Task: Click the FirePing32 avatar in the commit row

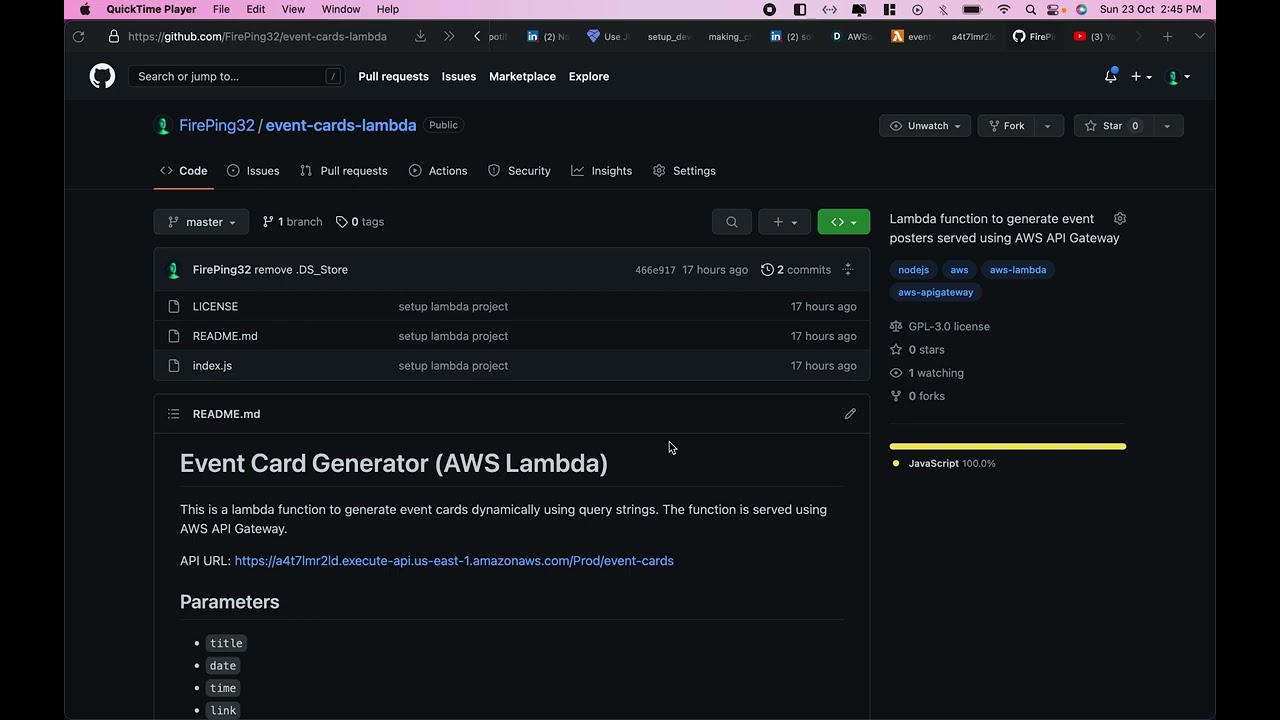Action: (x=174, y=270)
